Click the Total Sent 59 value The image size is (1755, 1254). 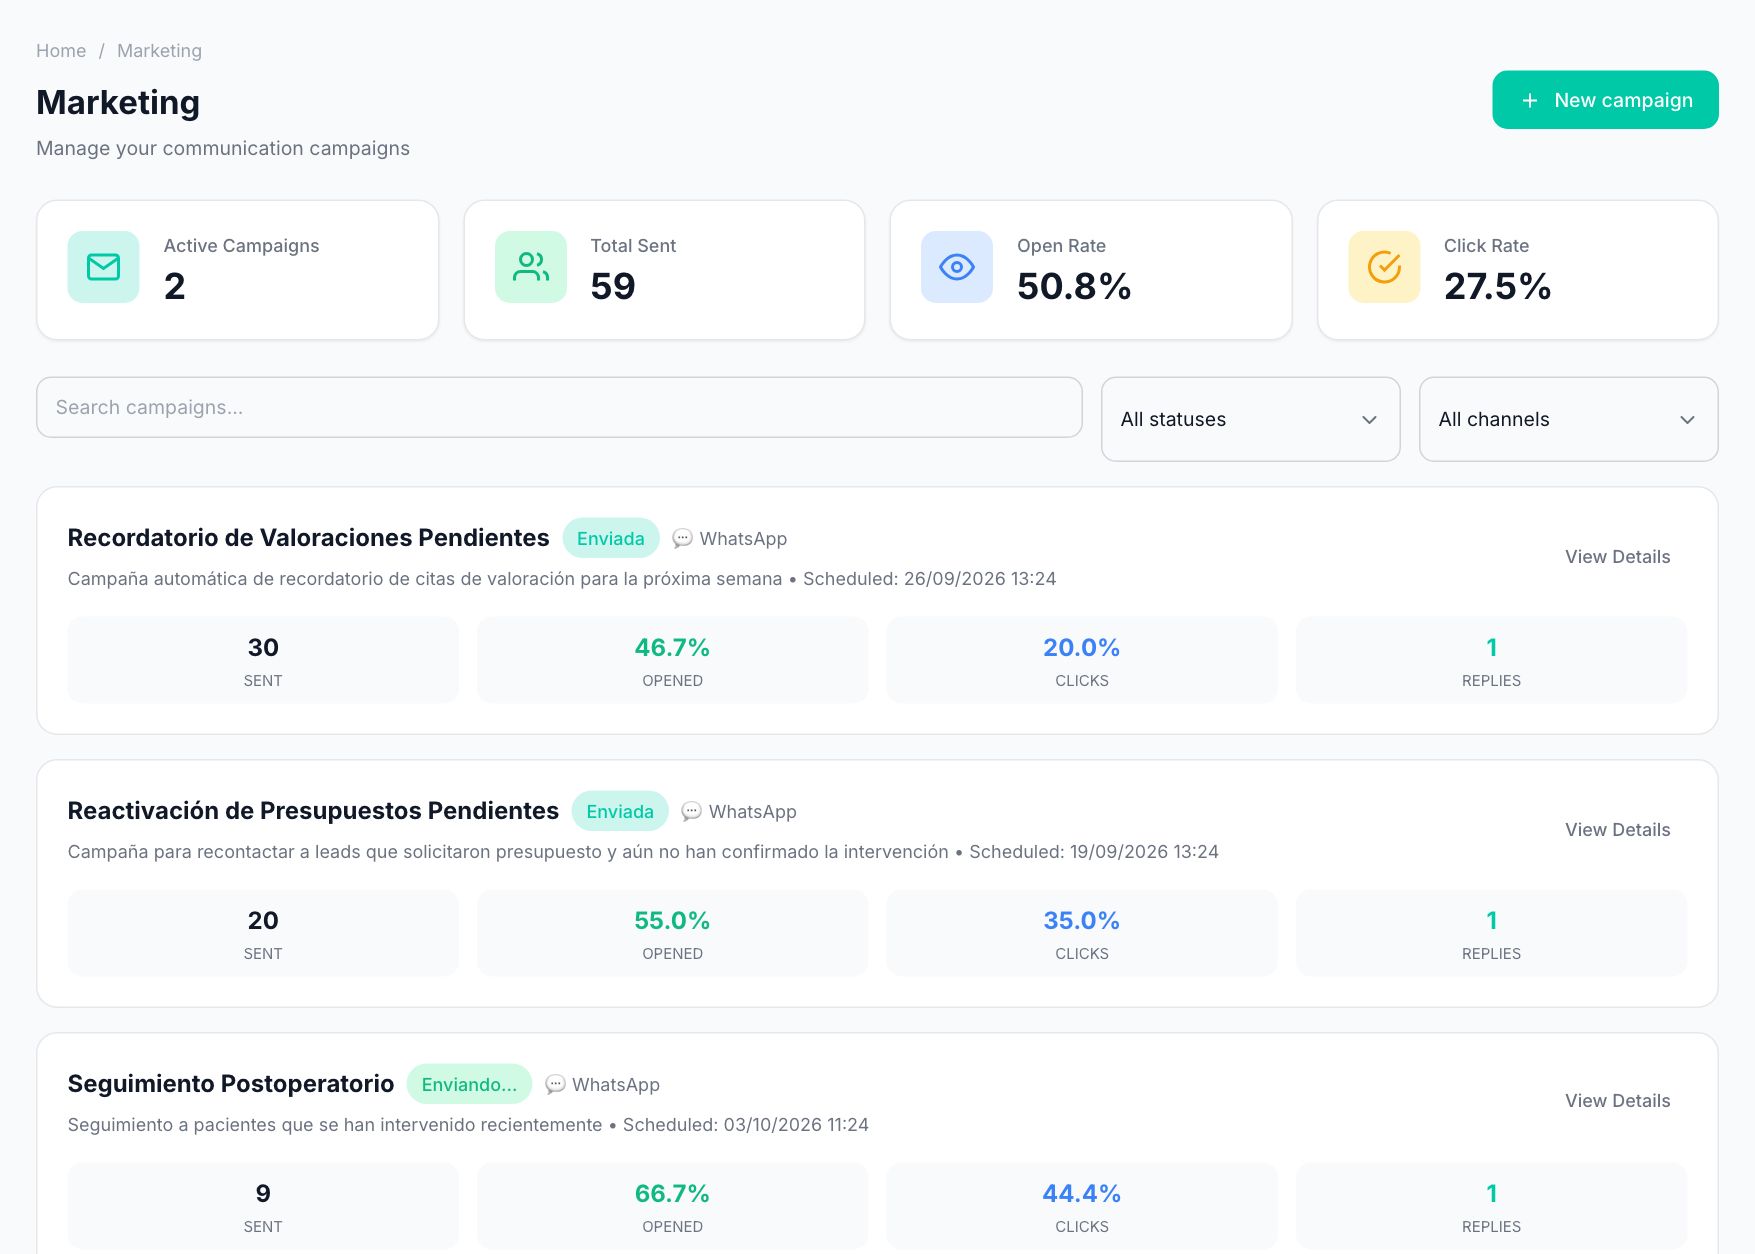pos(613,287)
